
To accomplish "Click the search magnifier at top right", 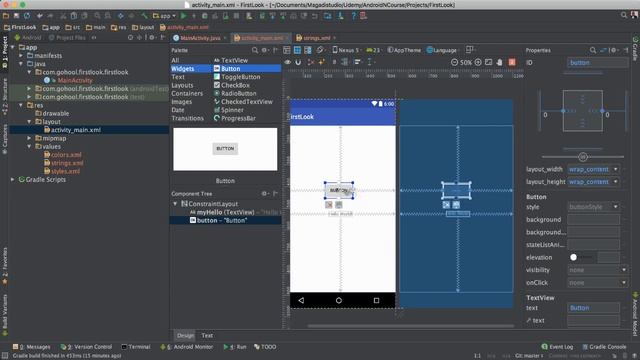I will (x=624, y=15).
